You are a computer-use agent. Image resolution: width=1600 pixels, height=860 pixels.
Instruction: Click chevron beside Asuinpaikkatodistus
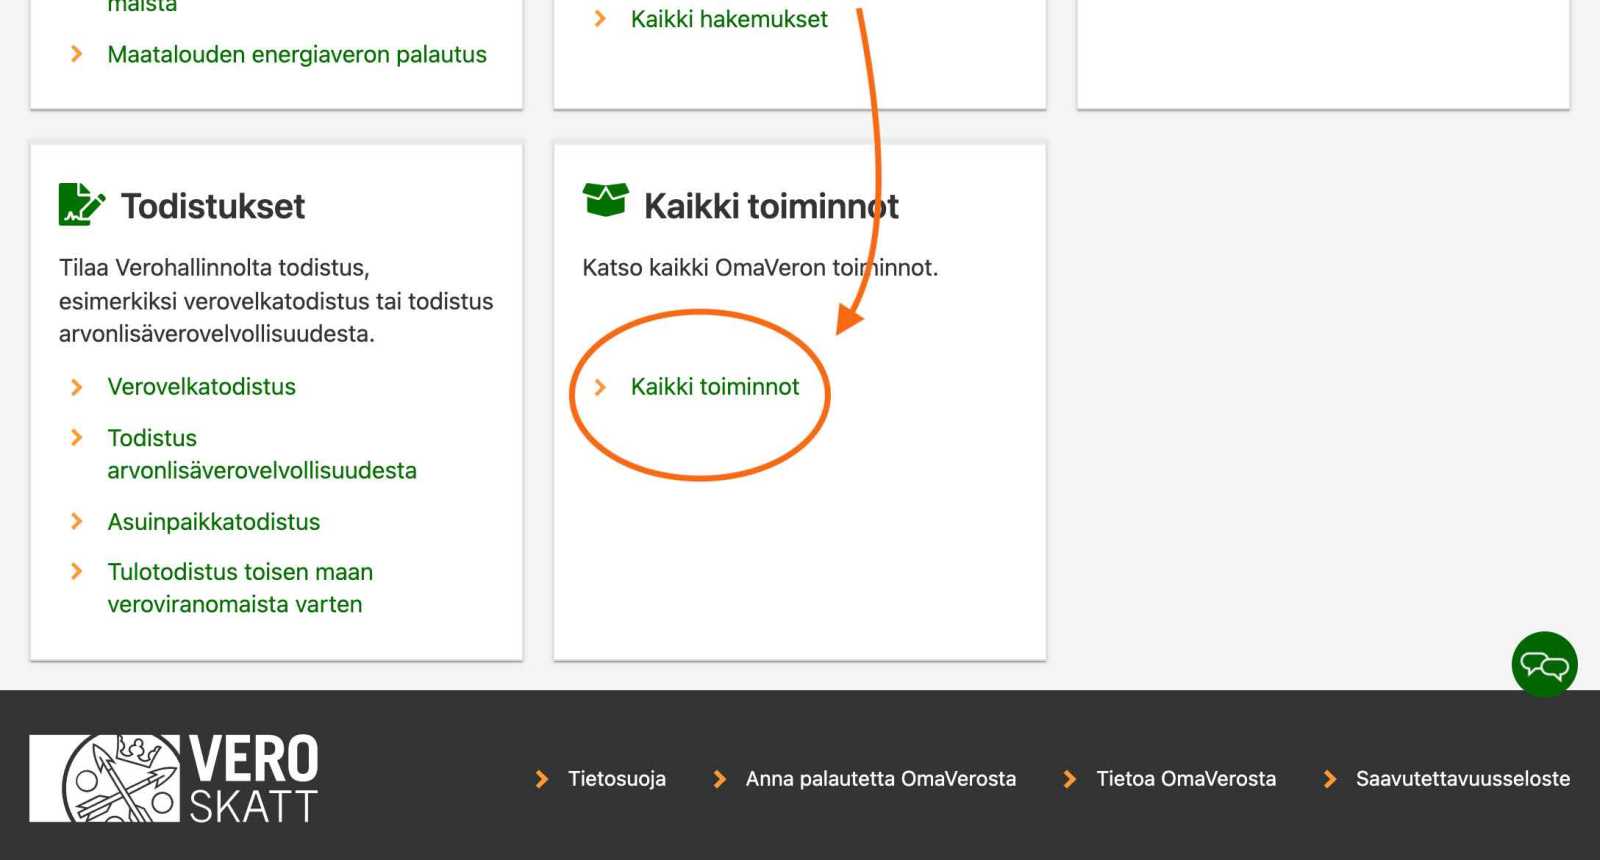(x=77, y=521)
